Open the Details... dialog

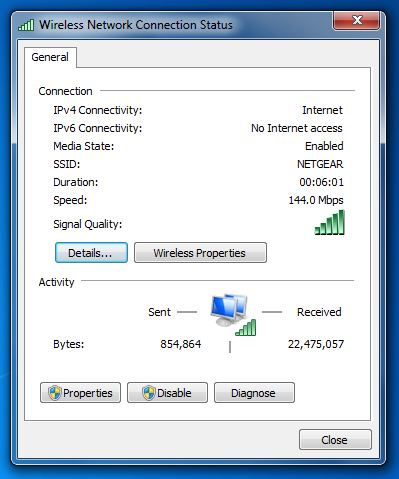91,253
